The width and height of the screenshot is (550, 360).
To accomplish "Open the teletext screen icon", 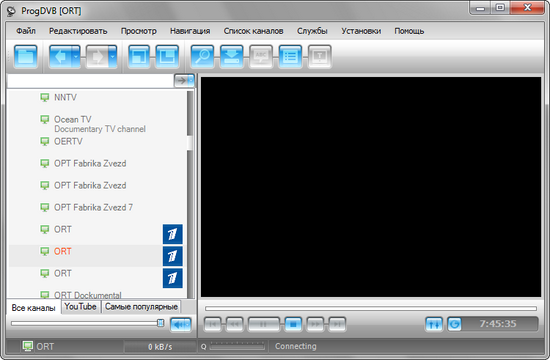I will click(320, 56).
